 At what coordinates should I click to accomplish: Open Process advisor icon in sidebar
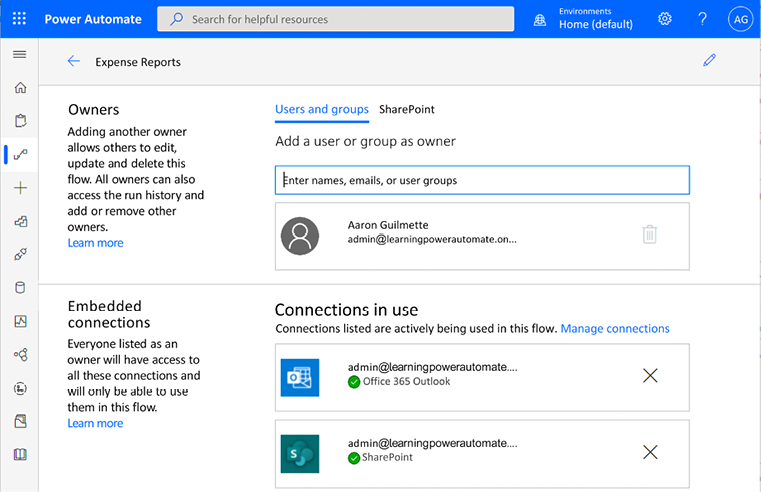20,388
